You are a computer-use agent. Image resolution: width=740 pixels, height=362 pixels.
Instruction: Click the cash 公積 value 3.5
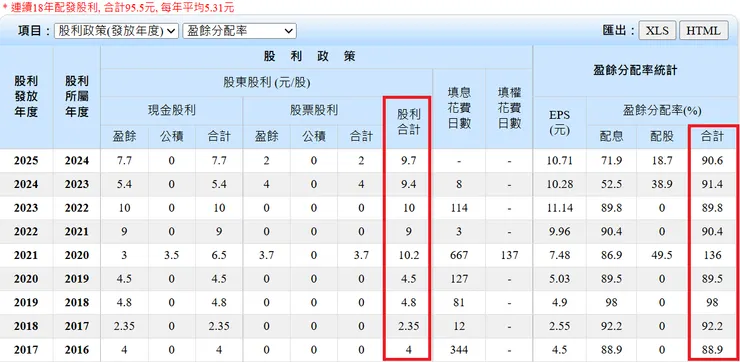[x=172, y=255]
